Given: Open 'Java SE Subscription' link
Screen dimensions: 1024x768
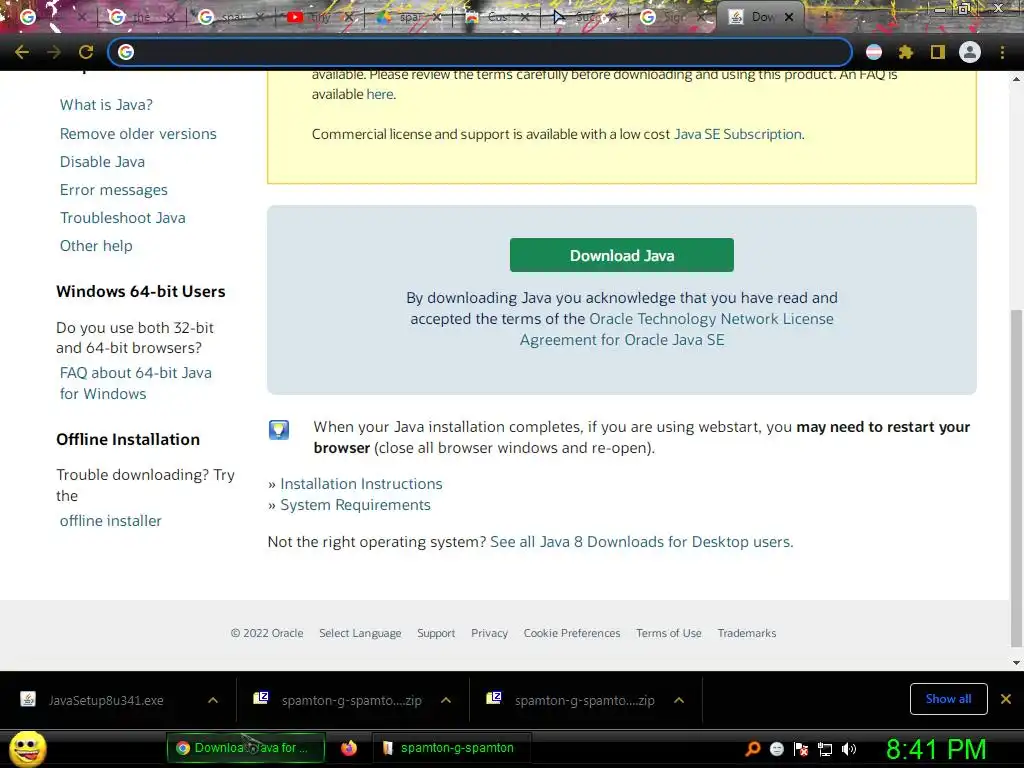Looking at the screenshot, I should click(738, 134).
